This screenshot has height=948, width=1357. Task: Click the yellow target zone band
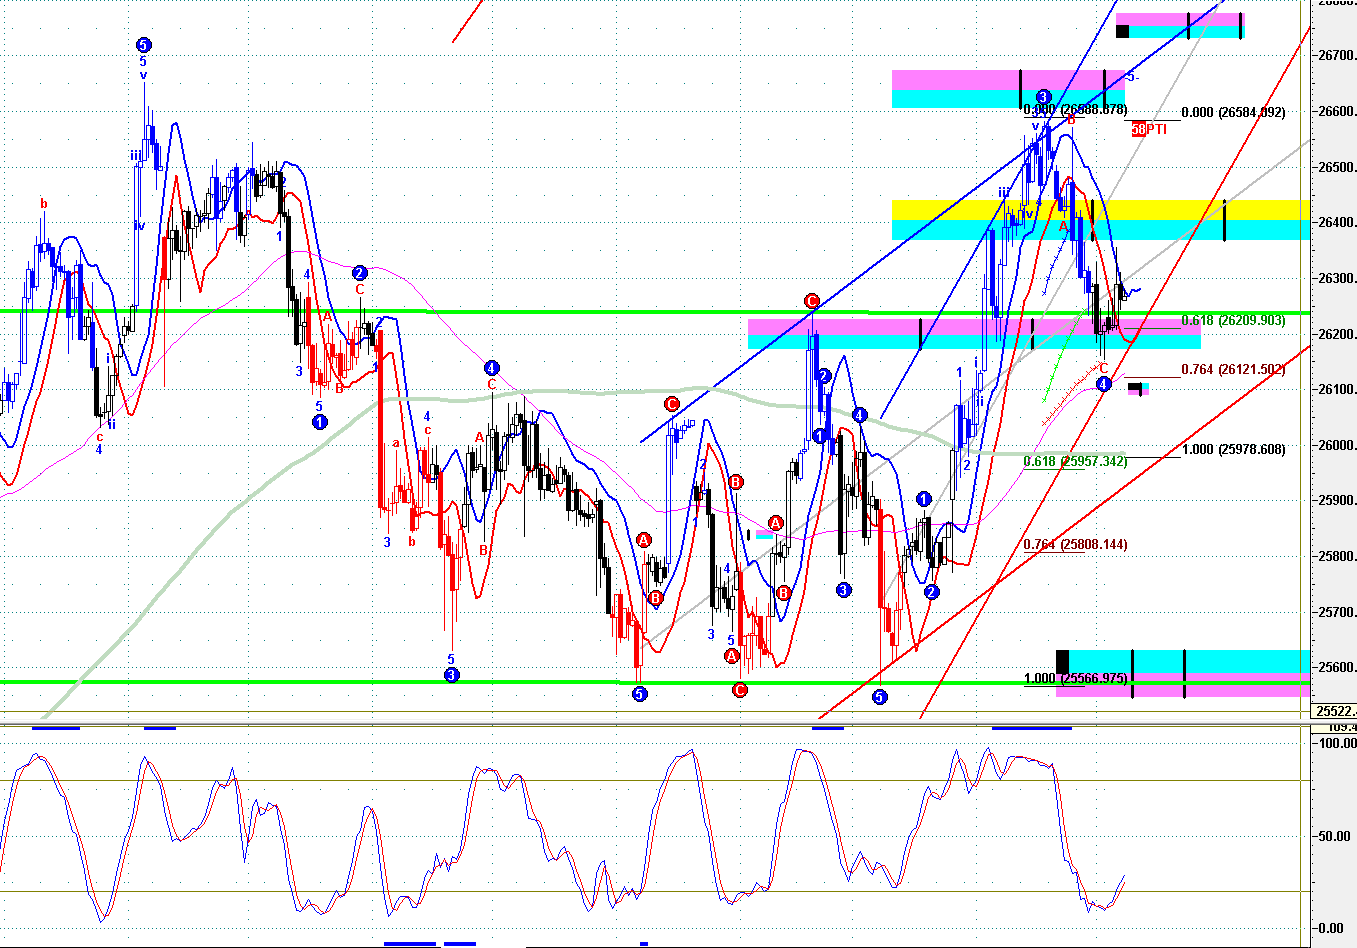click(1100, 210)
